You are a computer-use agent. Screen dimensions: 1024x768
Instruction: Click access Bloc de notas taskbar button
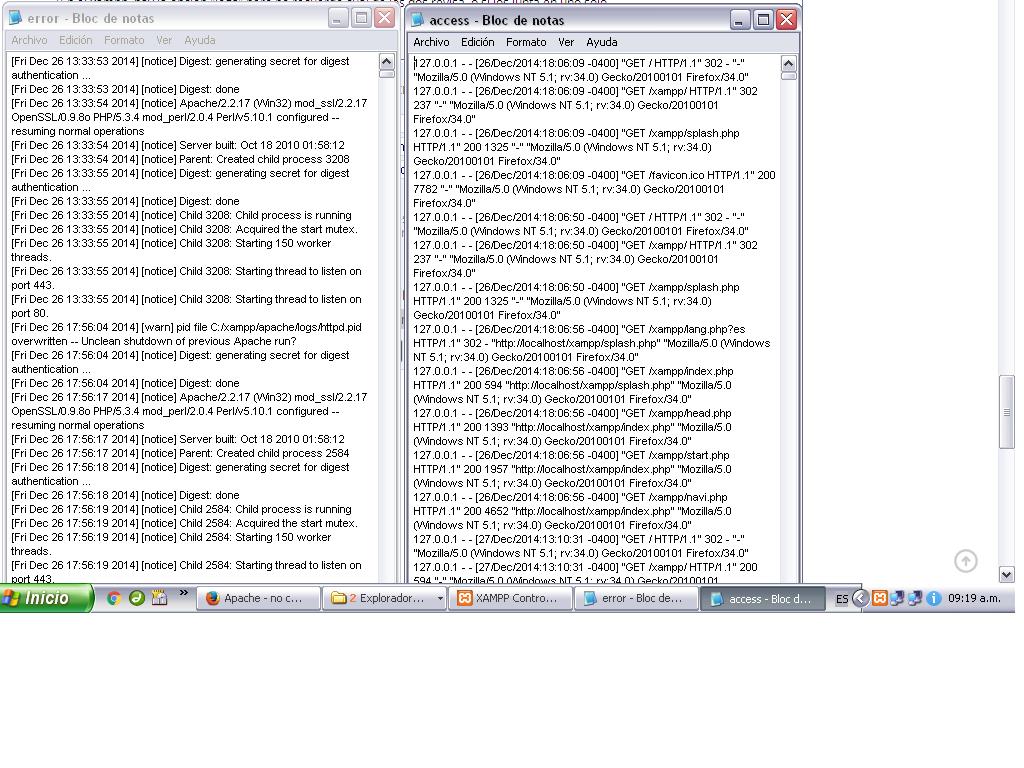tap(761, 598)
